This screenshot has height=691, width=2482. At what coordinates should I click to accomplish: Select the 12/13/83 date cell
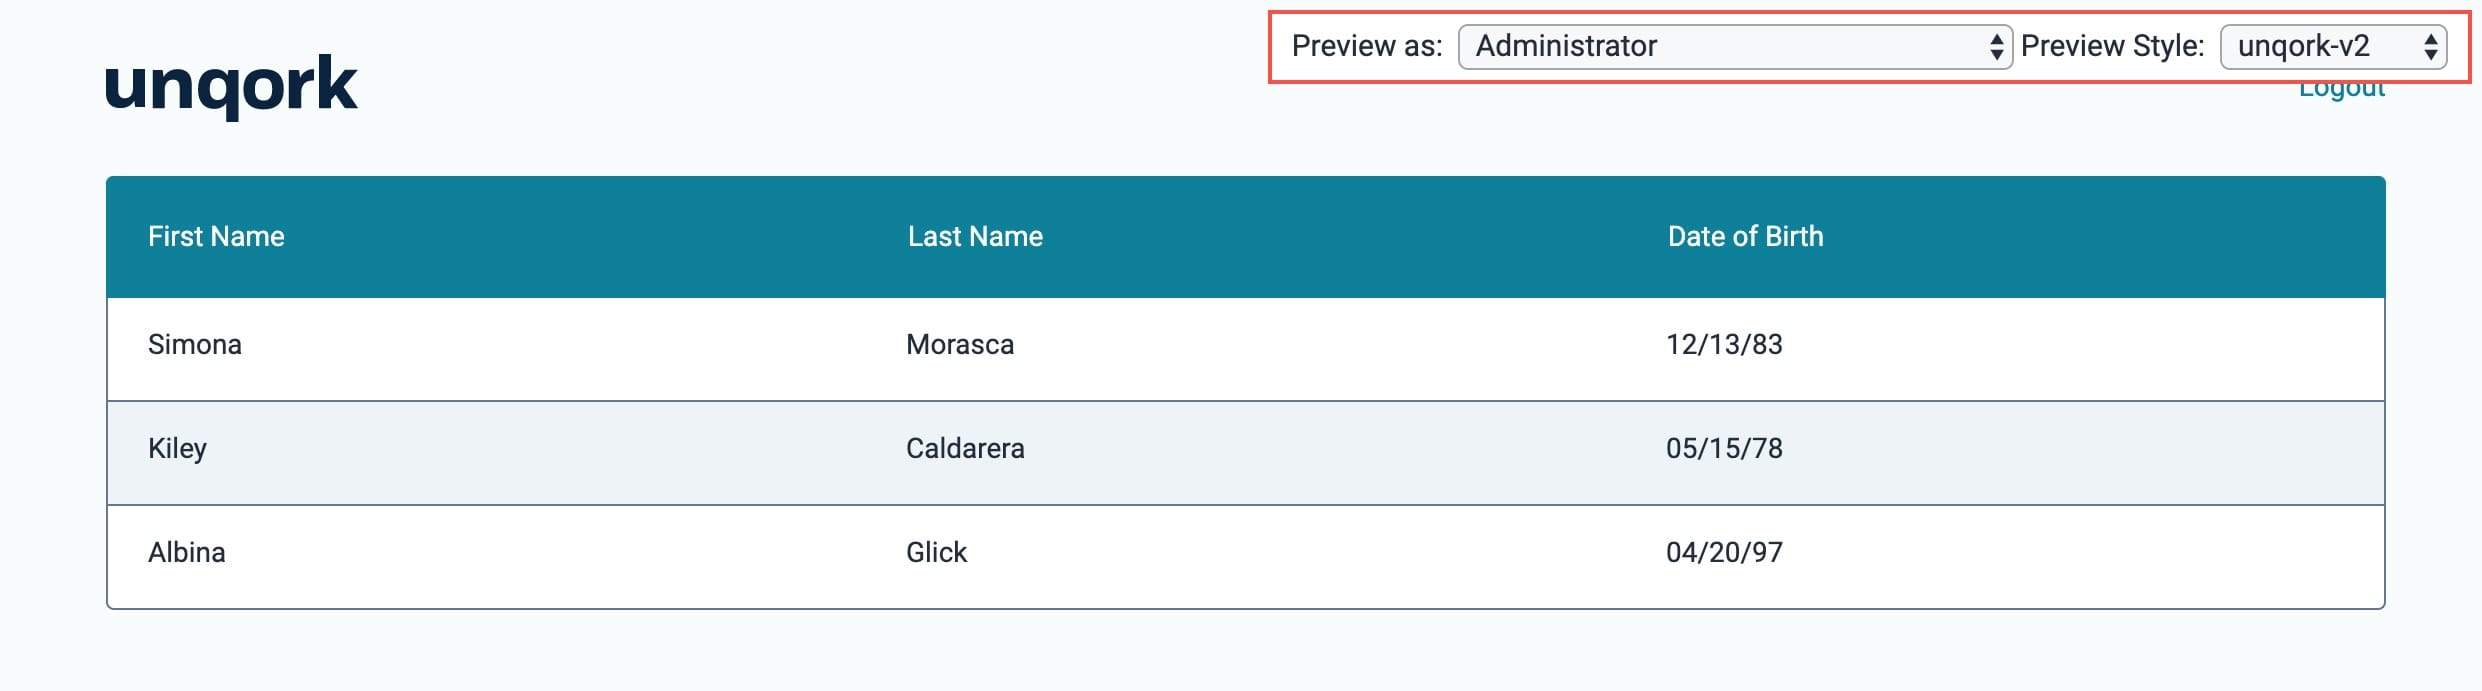pyautogui.click(x=1724, y=345)
